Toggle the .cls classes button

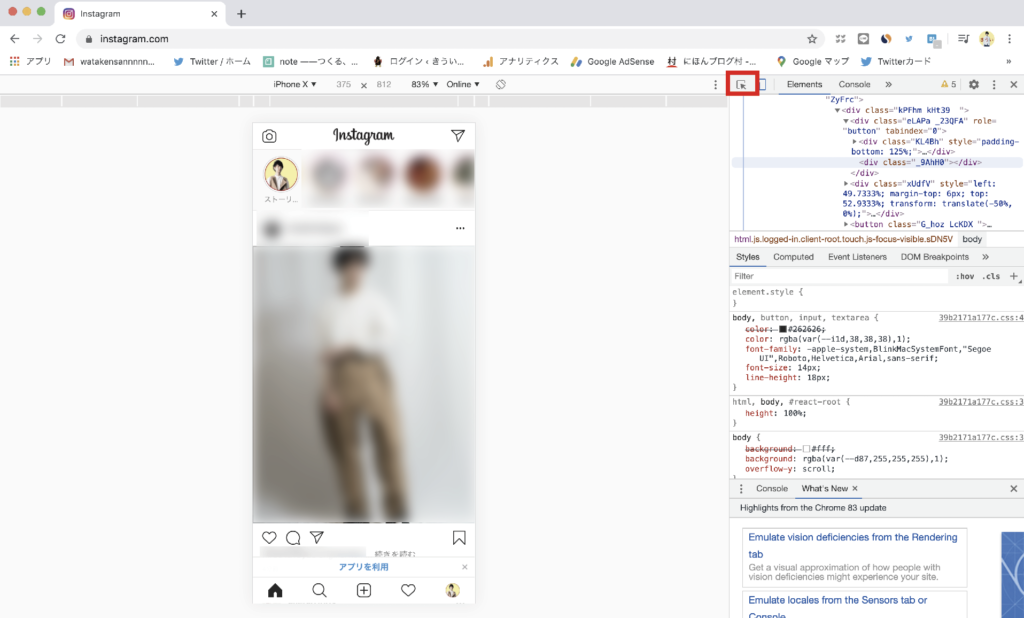991,276
